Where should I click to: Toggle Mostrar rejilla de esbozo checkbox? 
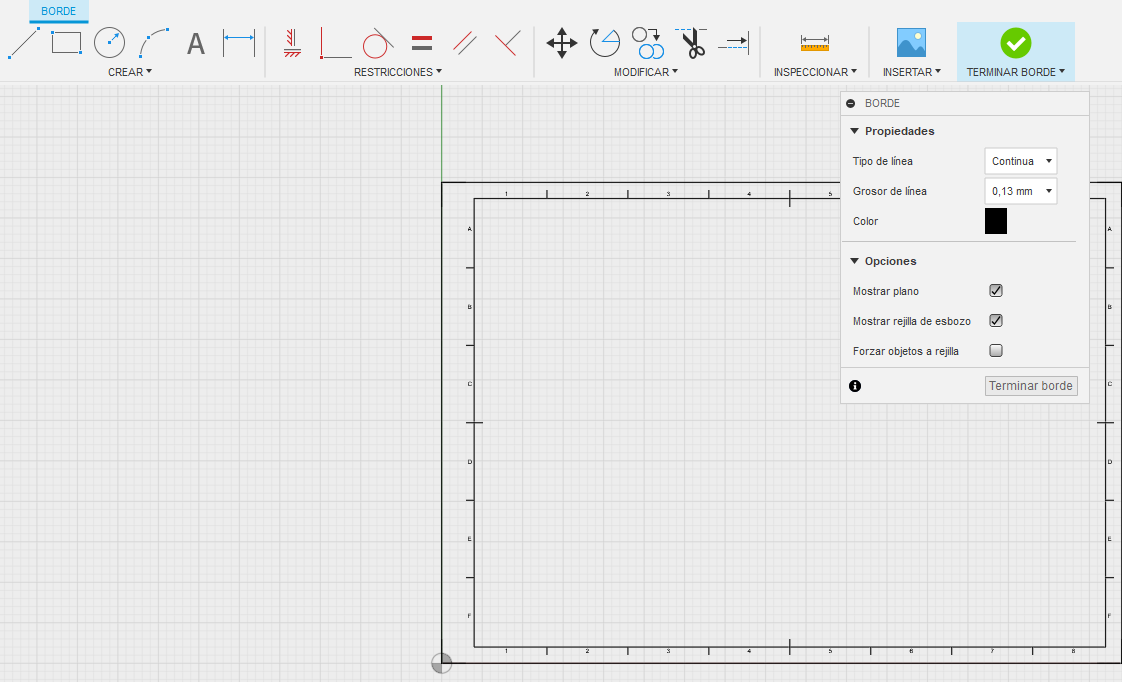click(x=996, y=321)
